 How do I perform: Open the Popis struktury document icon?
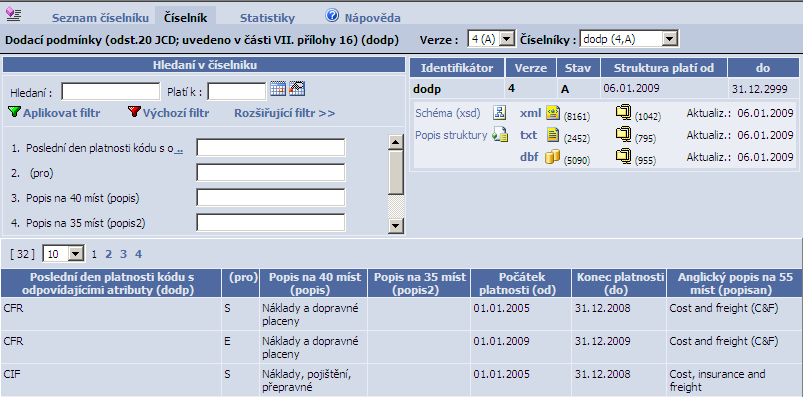point(499,135)
